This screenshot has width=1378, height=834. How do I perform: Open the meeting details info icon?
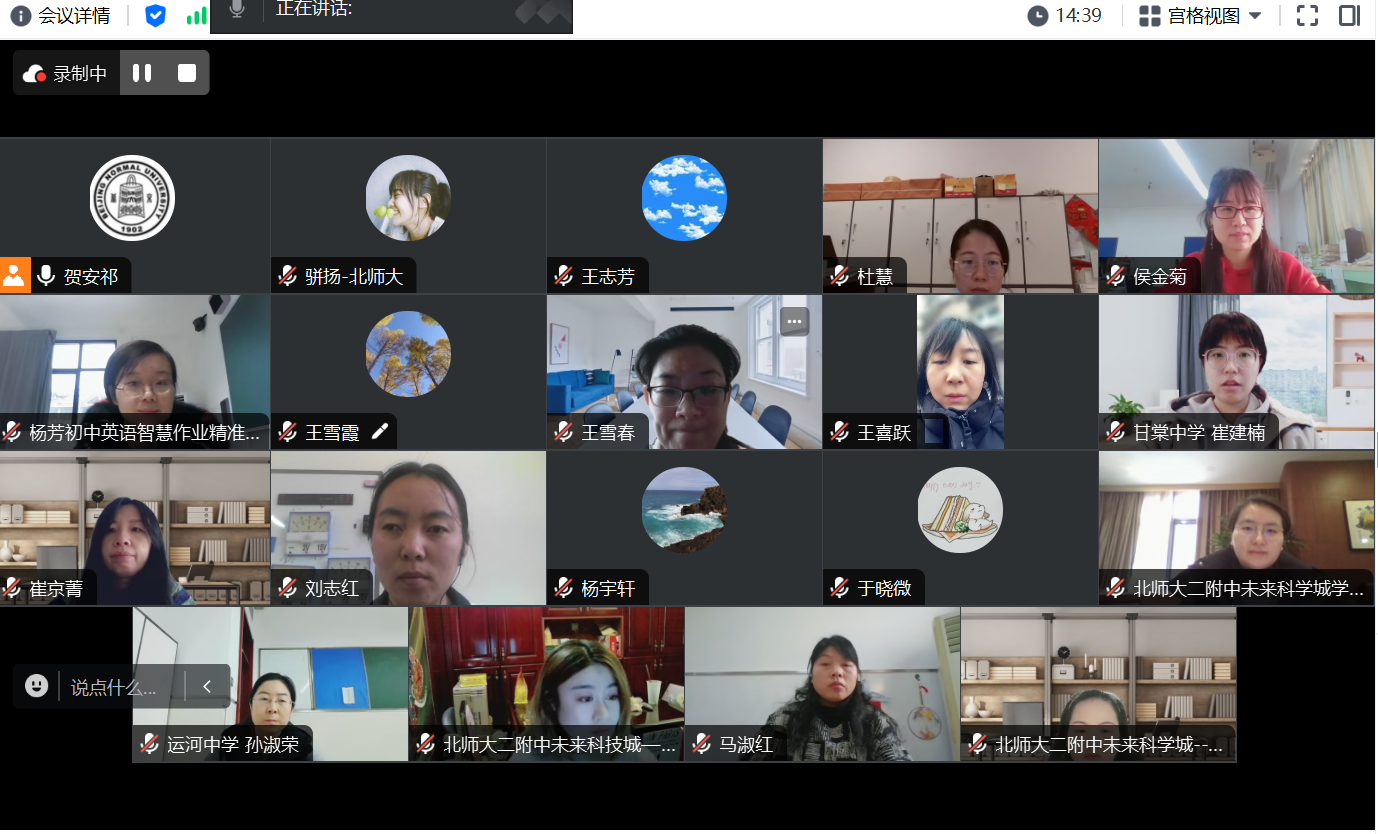(x=20, y=16)
